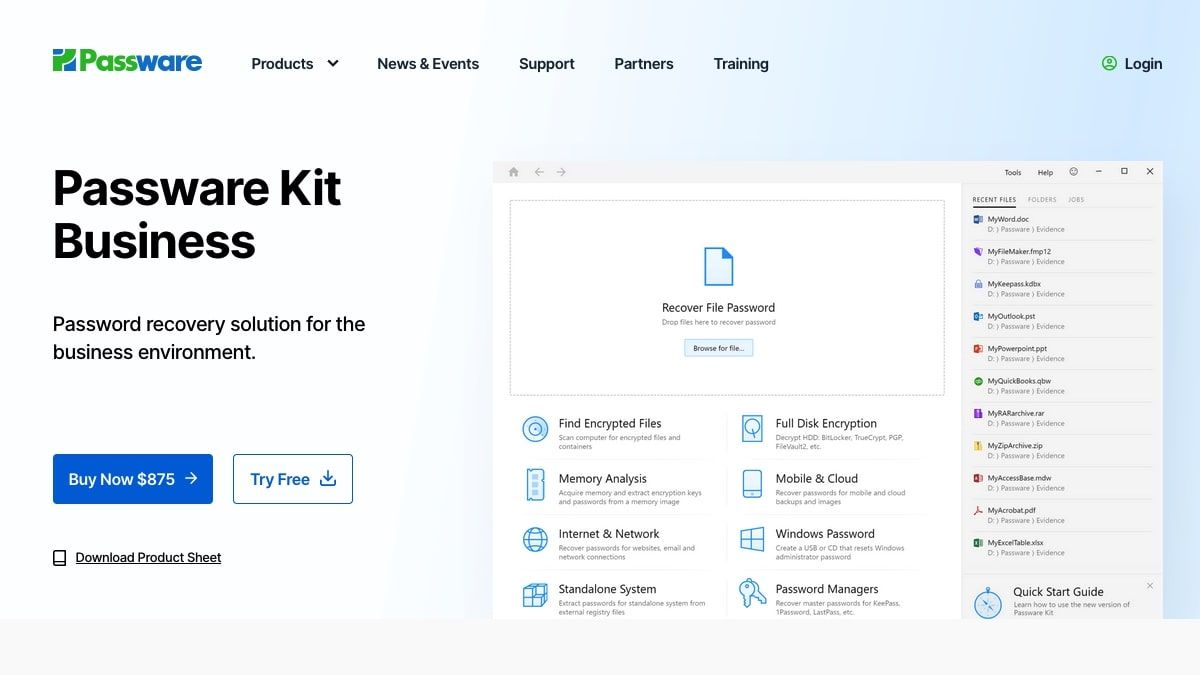1200x675 pixels.
Task: Open the Tools menu
Action: (1012, 172)
